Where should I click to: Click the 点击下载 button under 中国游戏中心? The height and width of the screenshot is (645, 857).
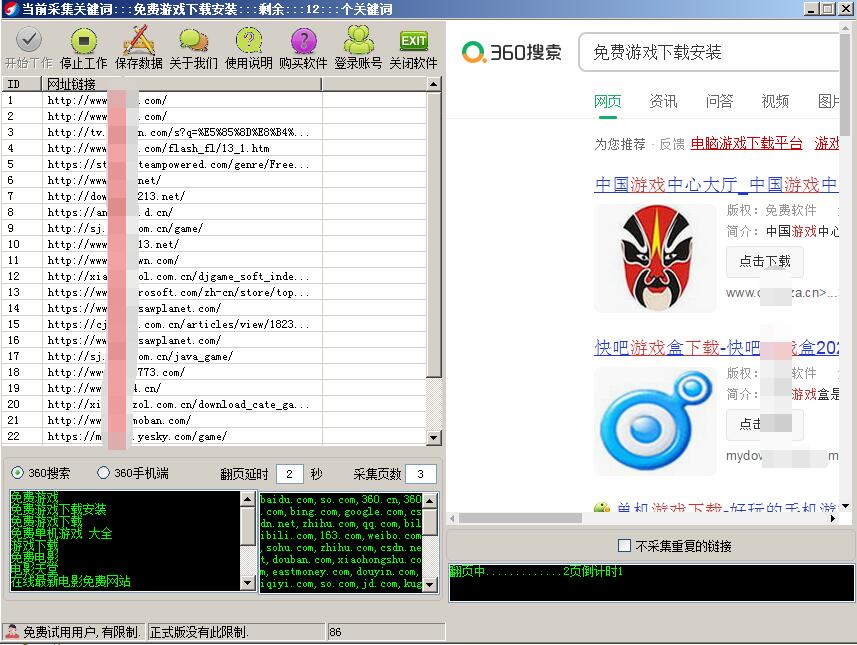click(x=764, y=261)
